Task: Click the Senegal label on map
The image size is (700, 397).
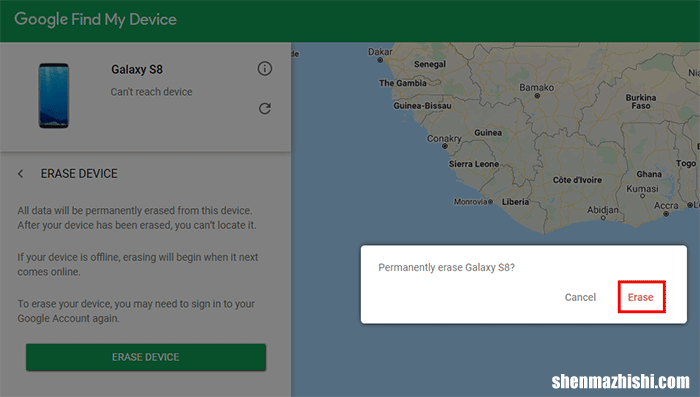Action: click(429, 64)
